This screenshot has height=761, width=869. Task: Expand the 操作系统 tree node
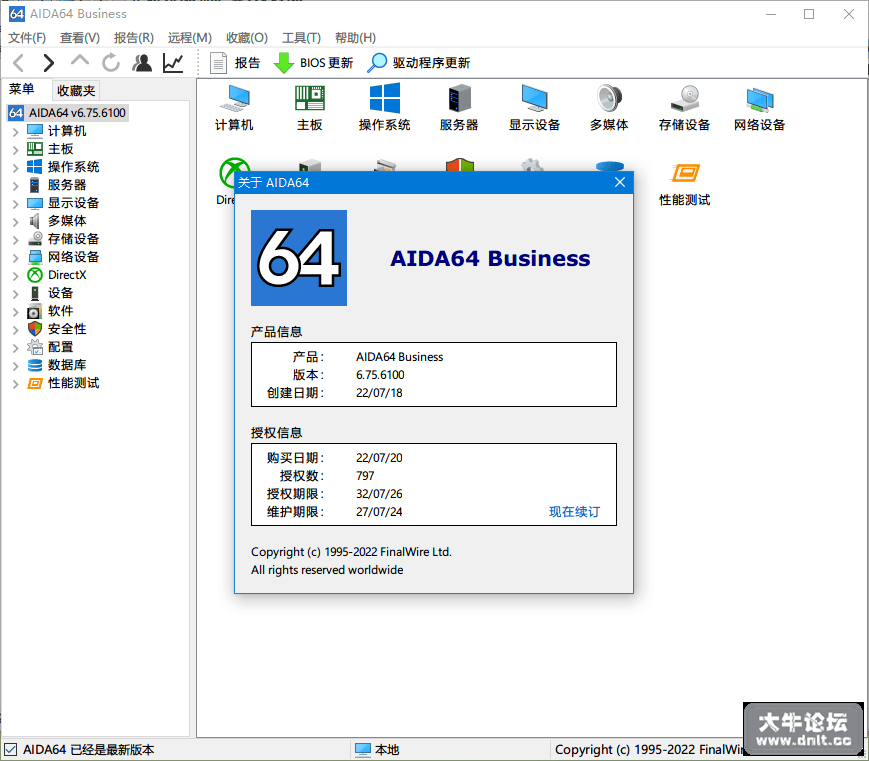(16, 167)
